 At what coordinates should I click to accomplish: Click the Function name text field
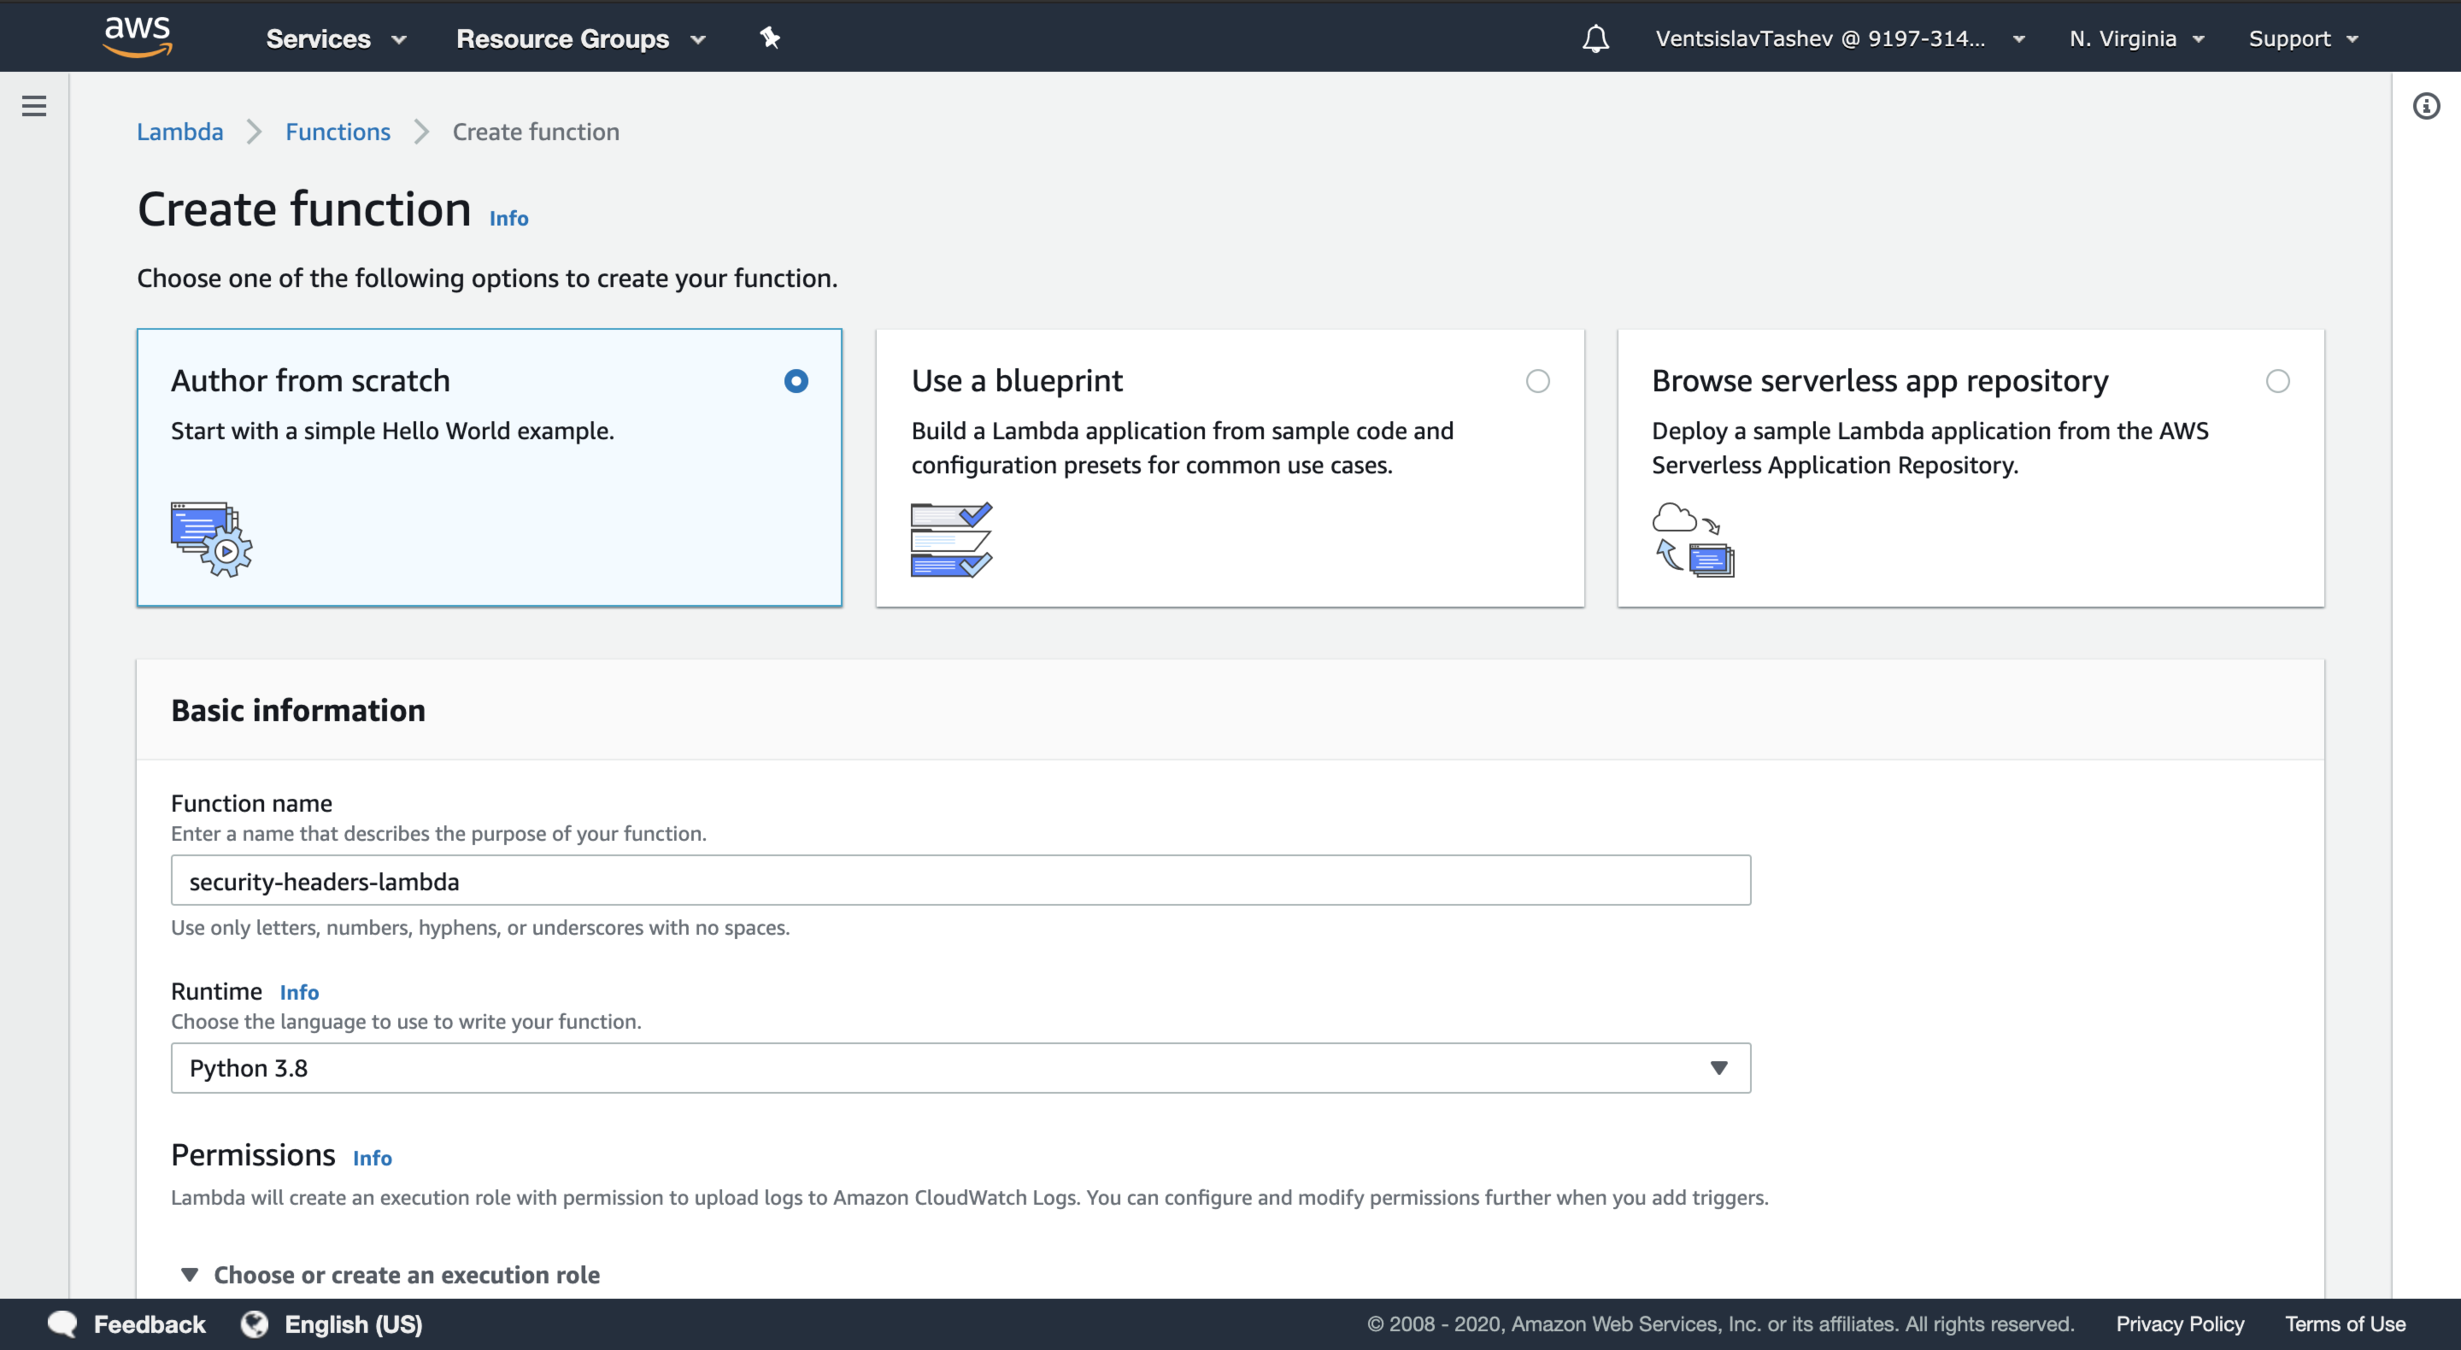pyautogui.click(x=960, y=881)
